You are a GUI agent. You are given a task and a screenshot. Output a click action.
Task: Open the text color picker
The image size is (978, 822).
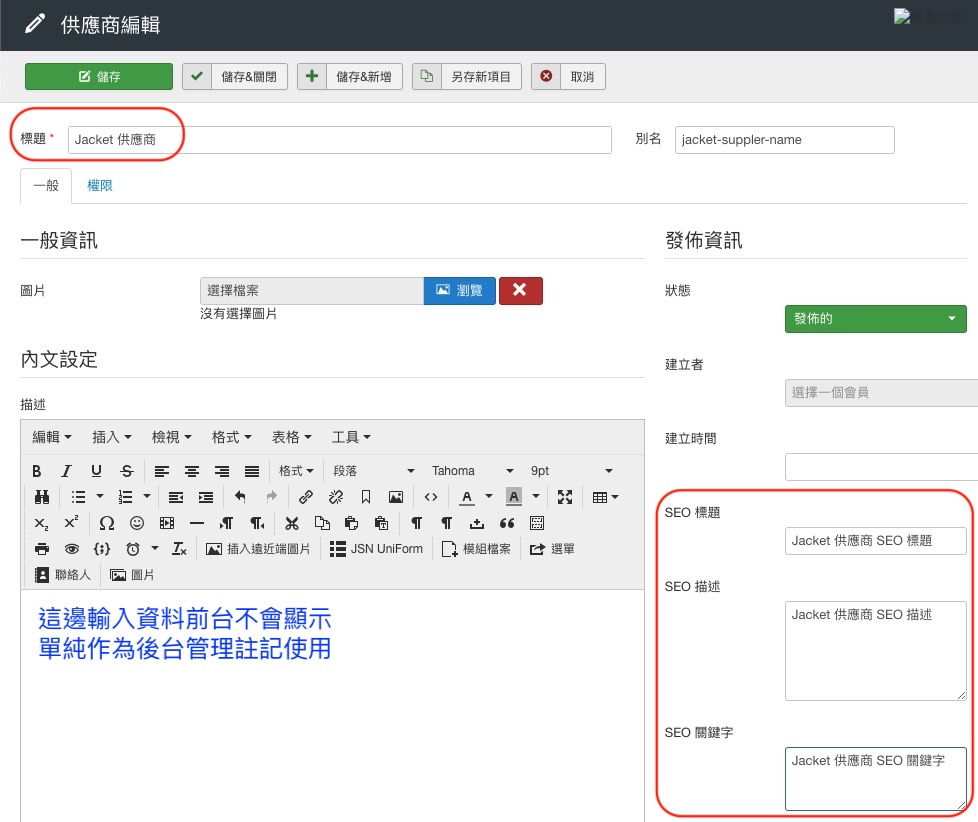tap(467, 497)
